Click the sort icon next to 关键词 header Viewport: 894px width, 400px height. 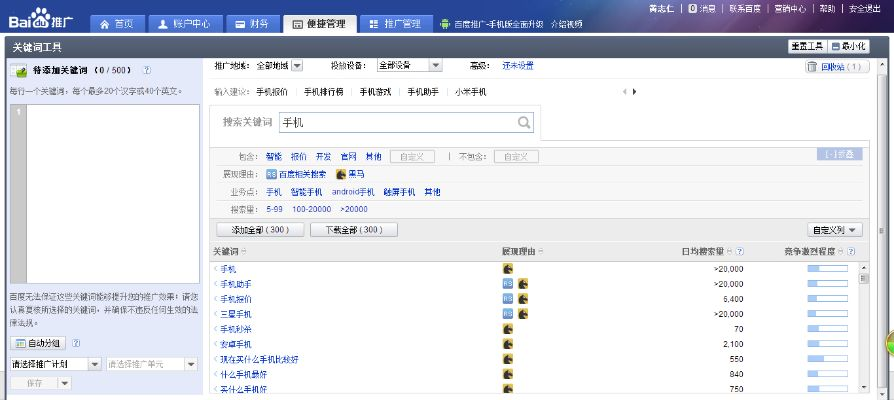(x=244, y=251)
